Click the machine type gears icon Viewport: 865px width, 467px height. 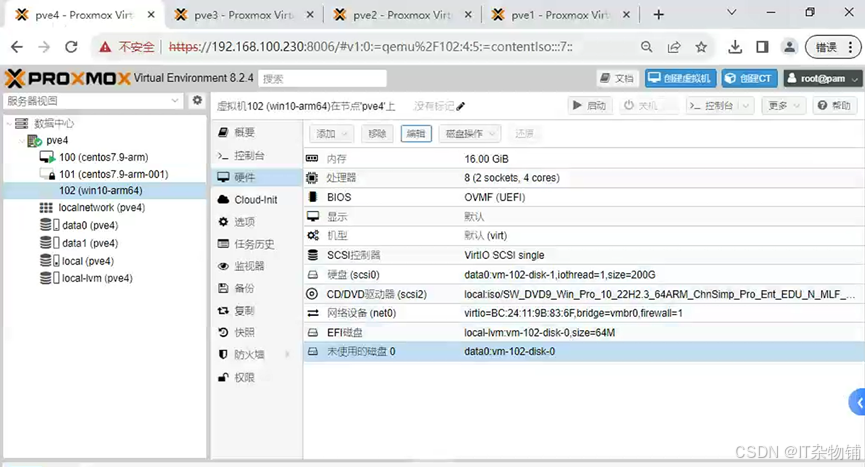point(312,235)
